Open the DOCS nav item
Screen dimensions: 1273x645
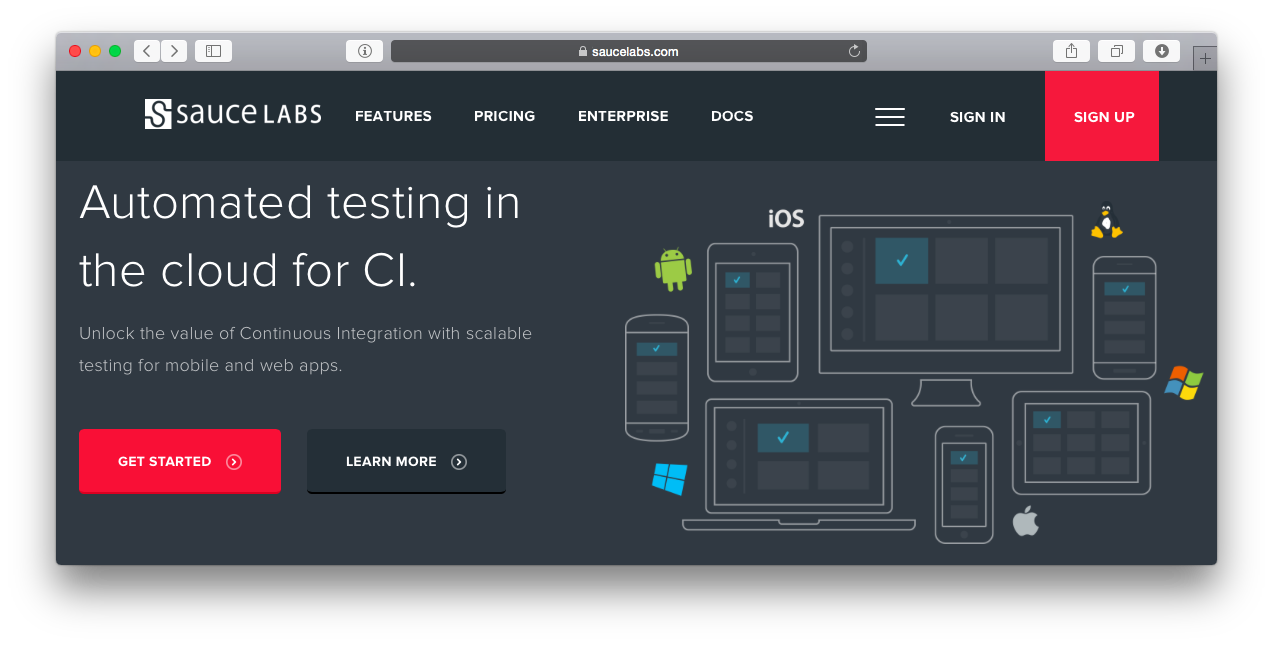tap(732, 116)
